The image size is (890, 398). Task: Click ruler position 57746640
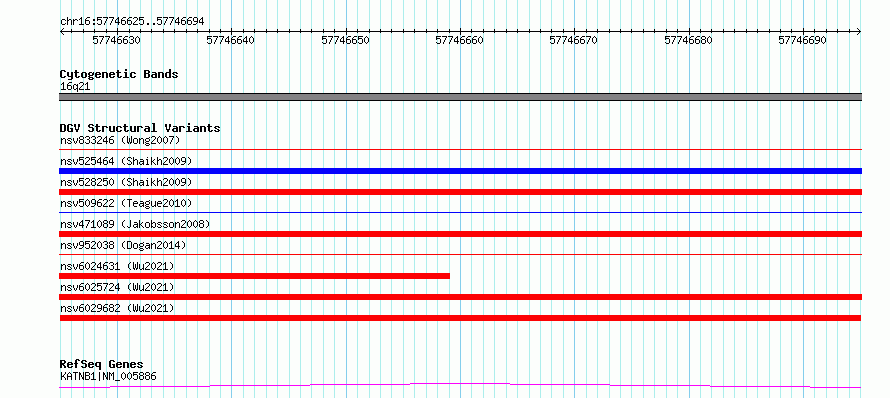click(230, 40)
